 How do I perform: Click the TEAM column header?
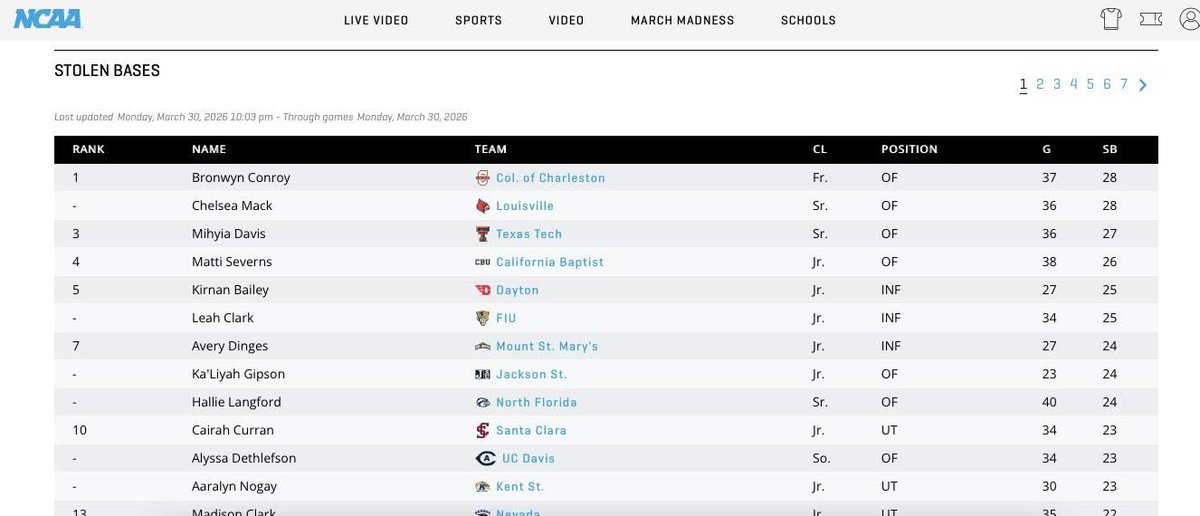[x=491, y=149]
